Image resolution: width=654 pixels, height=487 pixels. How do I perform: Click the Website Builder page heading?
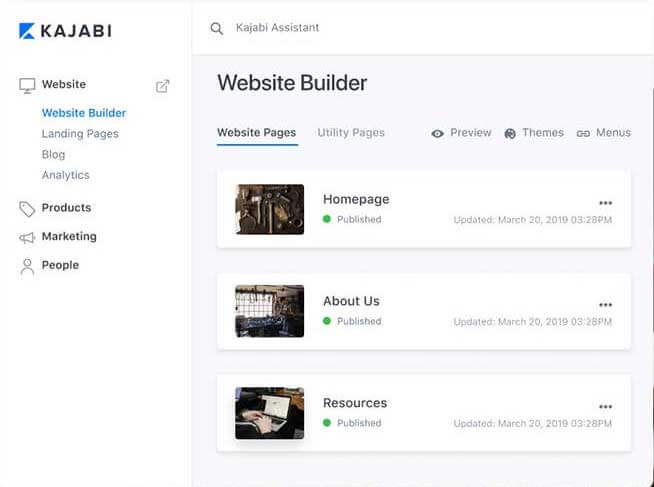tap(292, 83)
